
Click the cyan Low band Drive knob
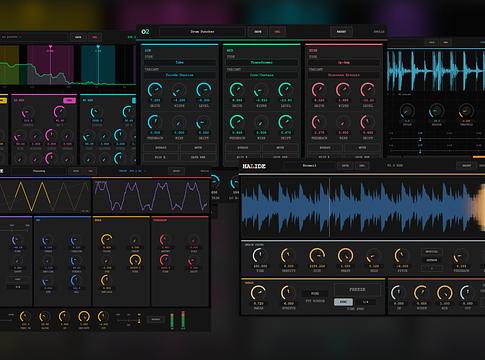pos(155,90)
